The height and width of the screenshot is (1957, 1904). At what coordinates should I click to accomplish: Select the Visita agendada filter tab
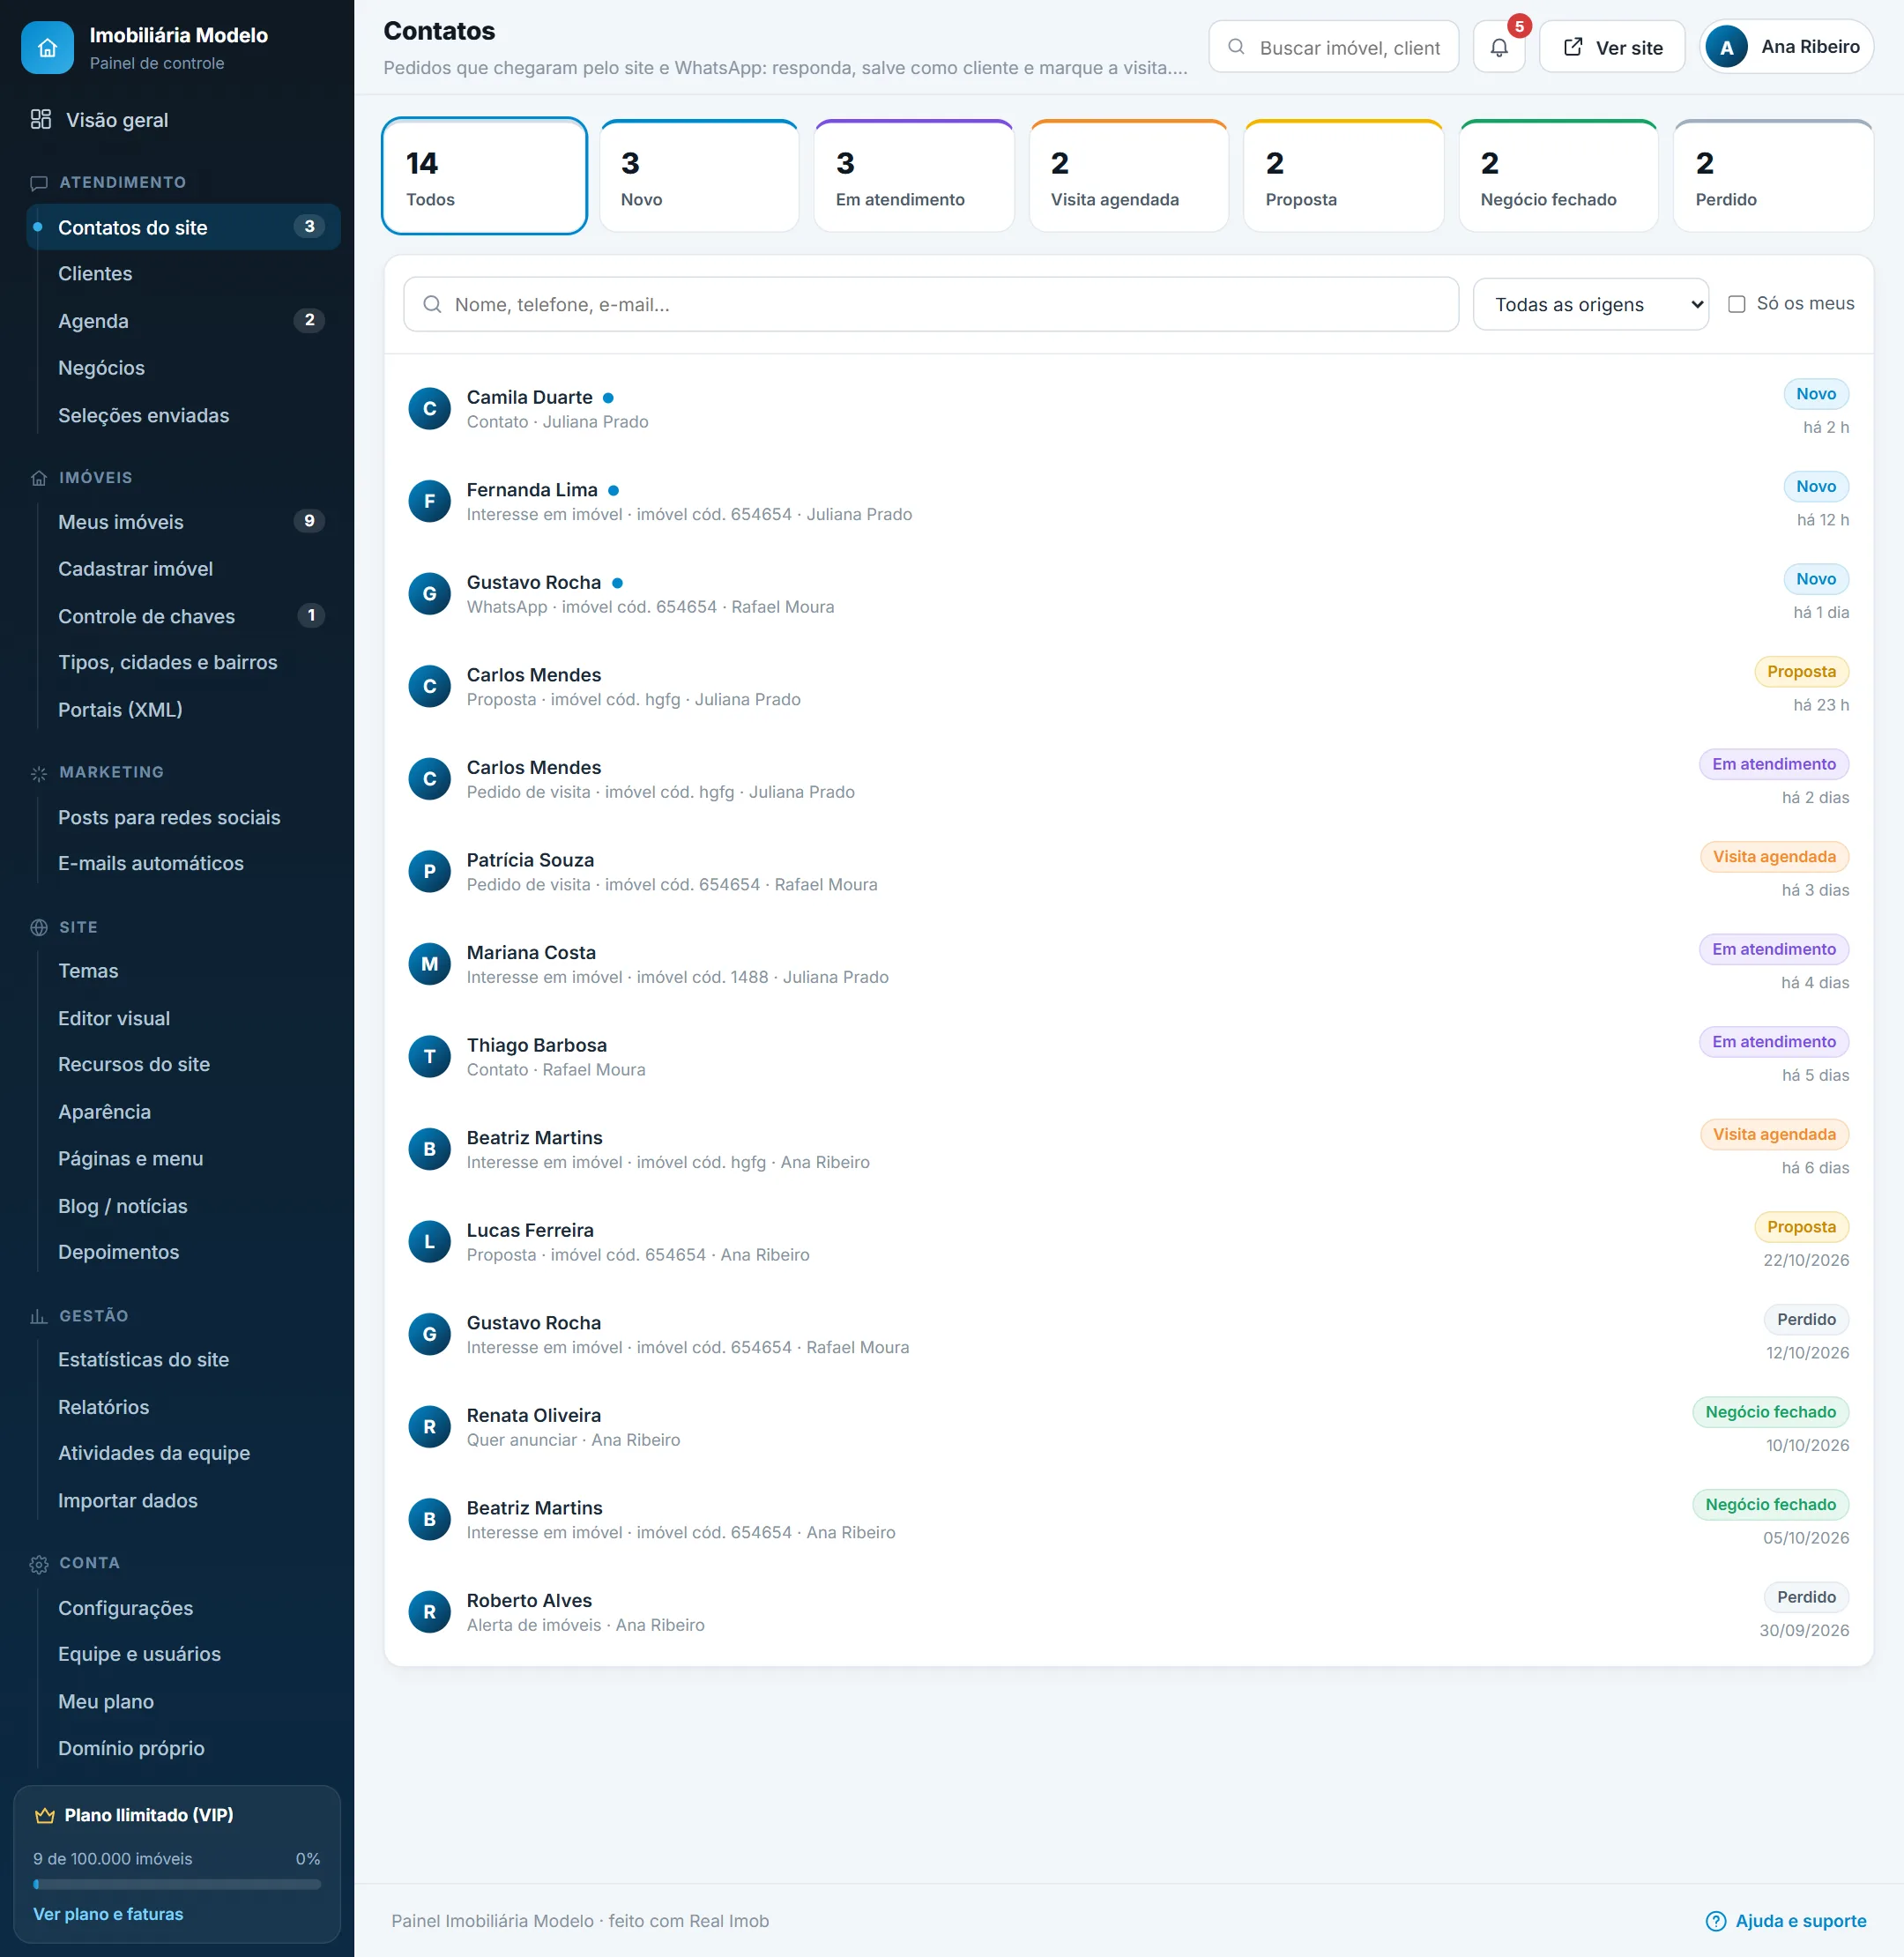[1129, 177]
